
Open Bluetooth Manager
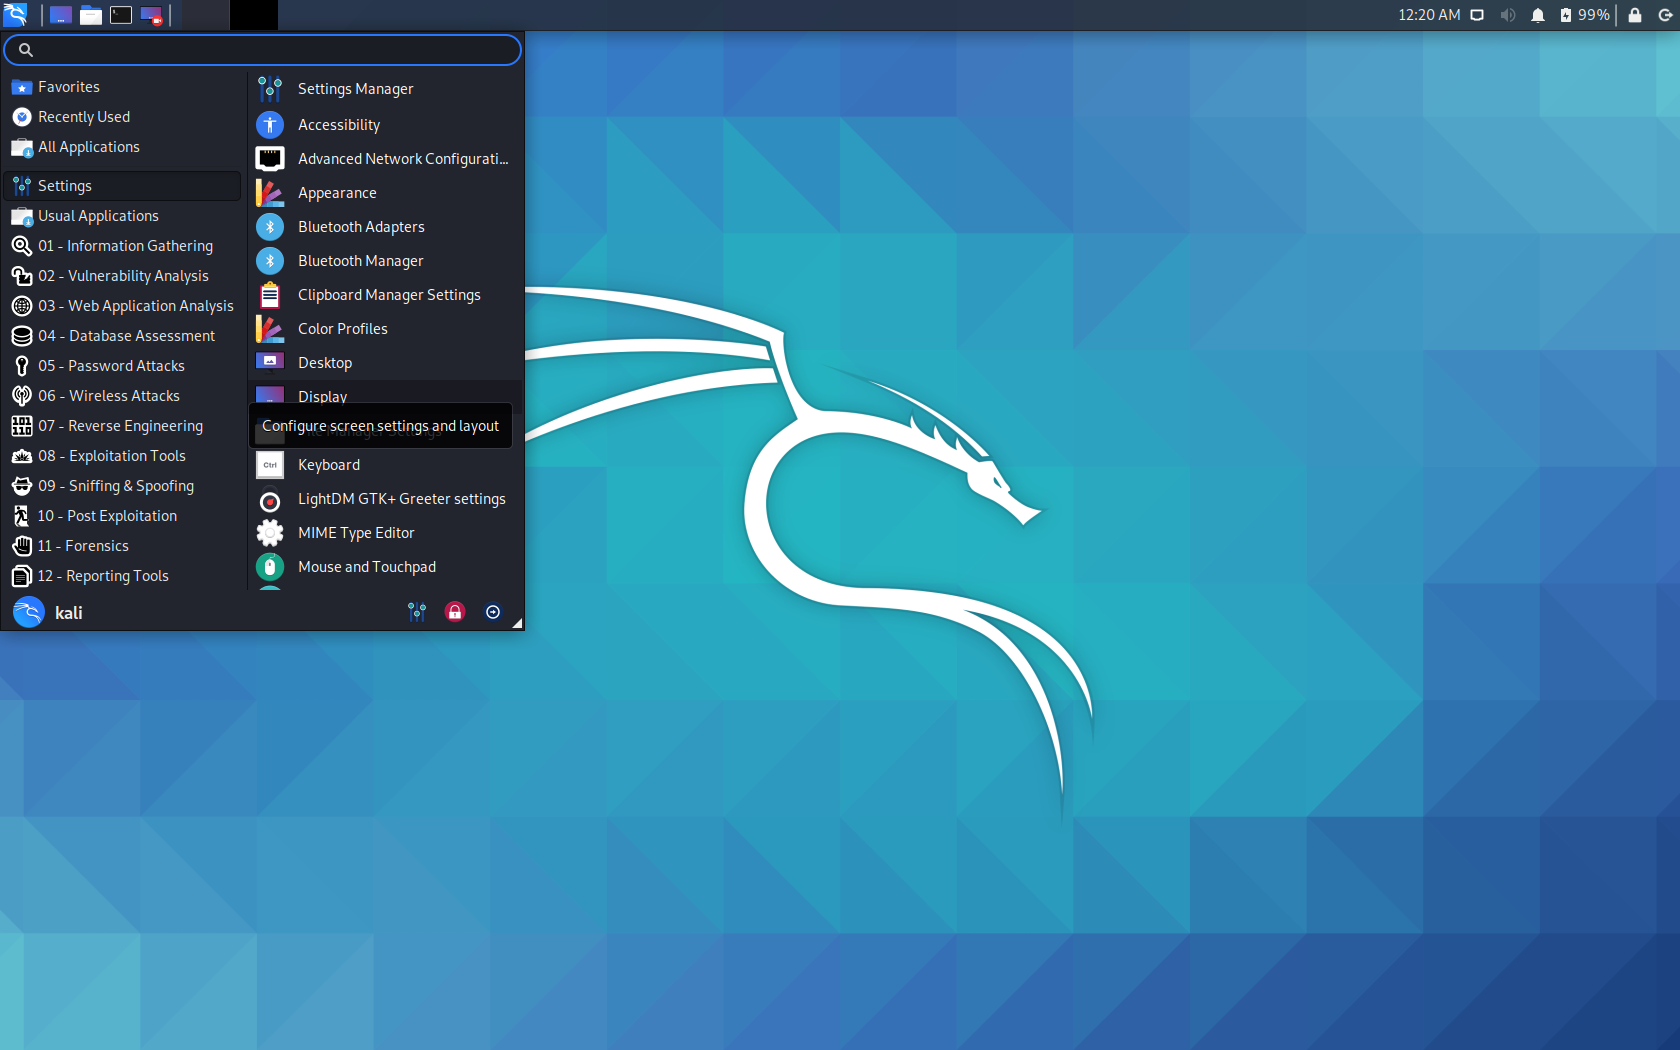(x=358, y=260)
